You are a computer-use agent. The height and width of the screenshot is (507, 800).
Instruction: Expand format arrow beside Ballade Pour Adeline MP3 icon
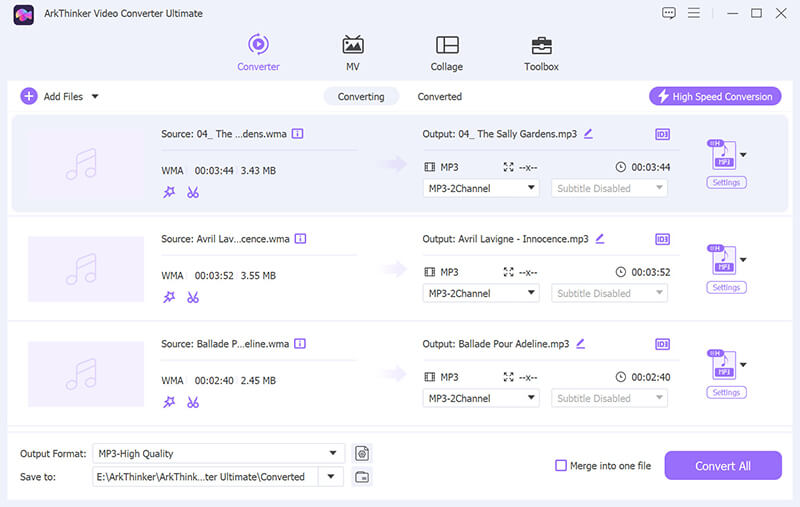coord(743,365)
